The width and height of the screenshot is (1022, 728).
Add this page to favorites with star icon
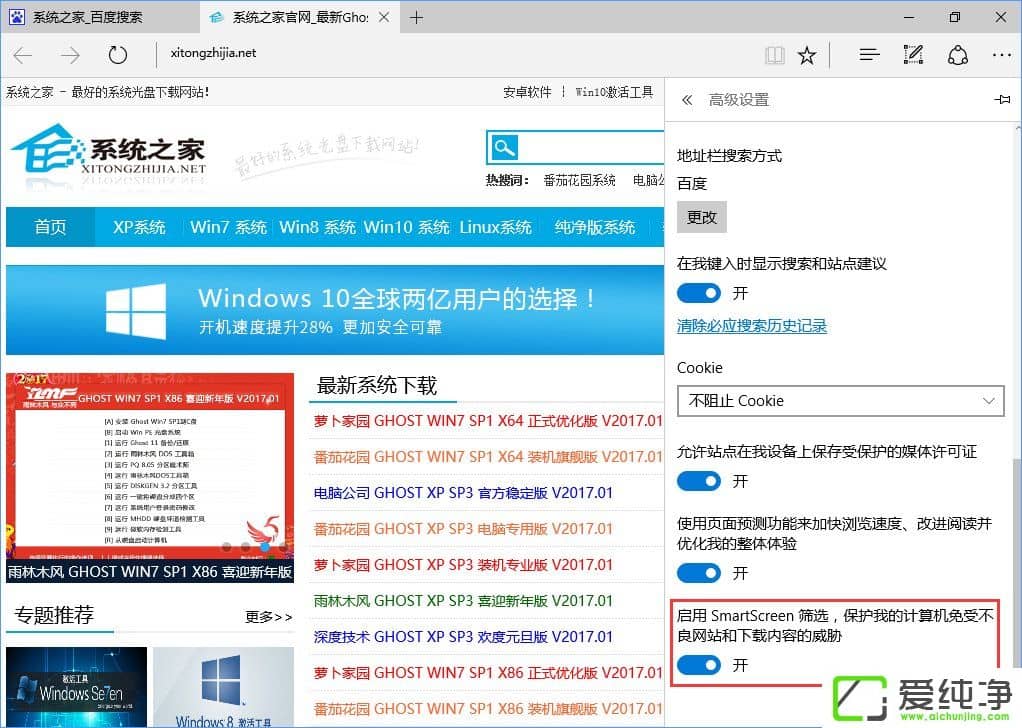tap(808, 55)
